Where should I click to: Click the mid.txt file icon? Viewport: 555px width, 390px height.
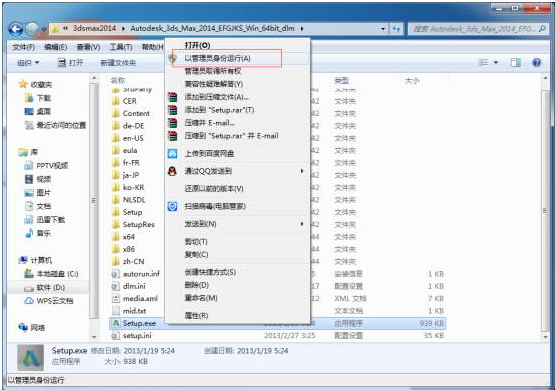[x=116, y=311]
